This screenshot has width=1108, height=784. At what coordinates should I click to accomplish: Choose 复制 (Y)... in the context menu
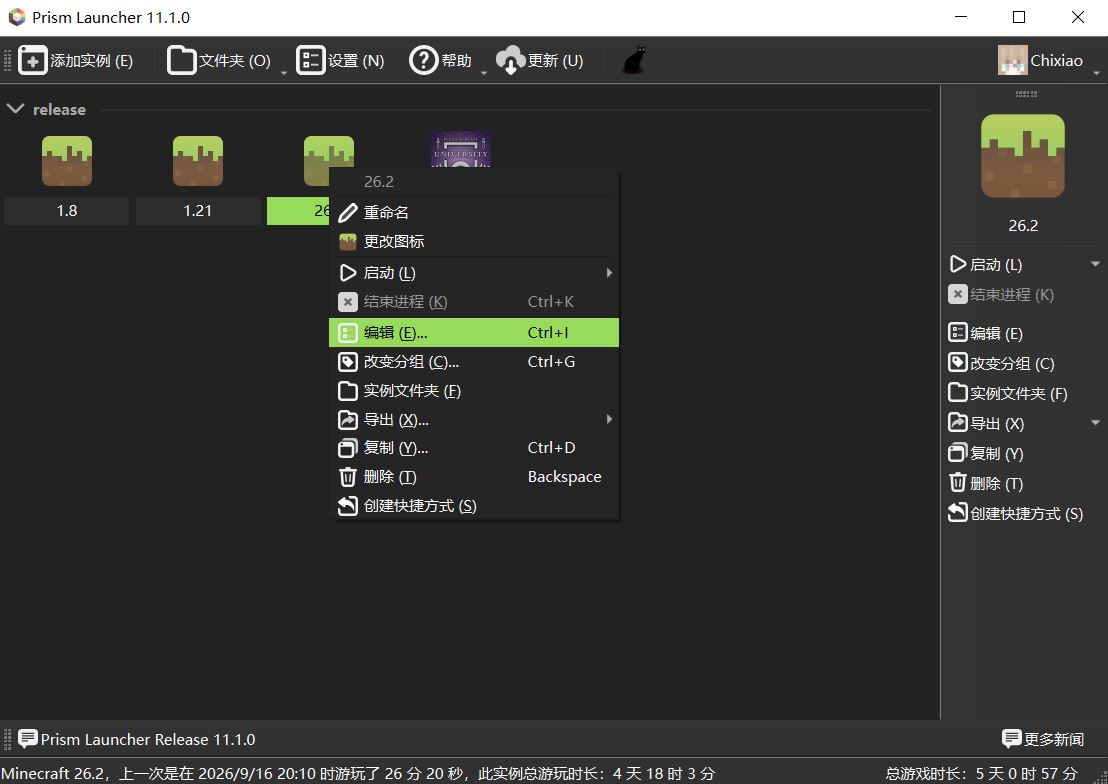(474, 447)
